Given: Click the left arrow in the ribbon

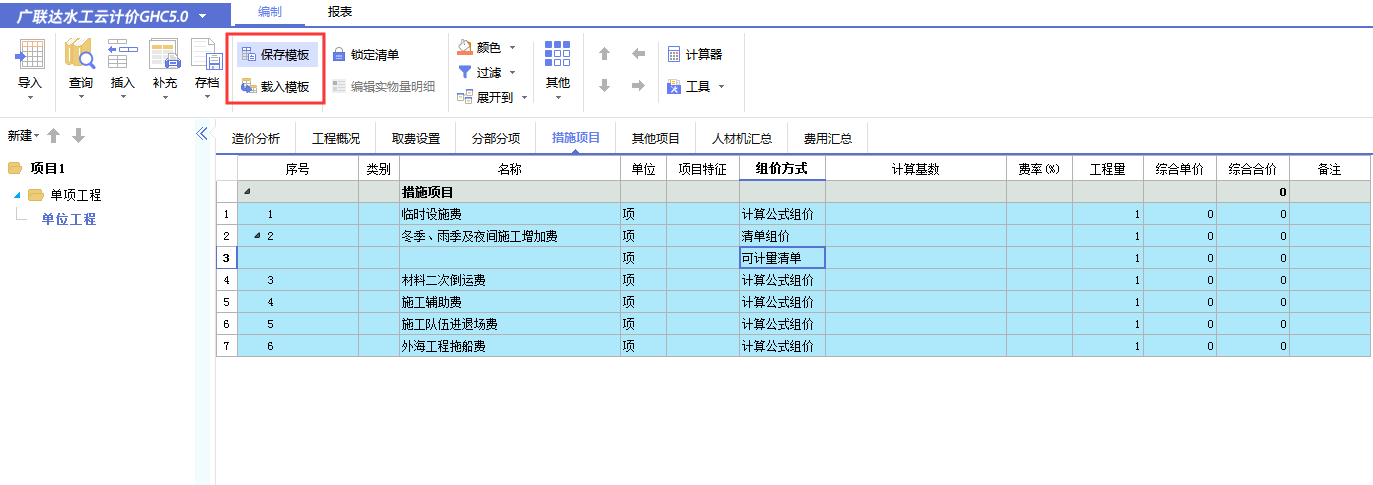Looking at the screenshot, I should pos(638,54).
